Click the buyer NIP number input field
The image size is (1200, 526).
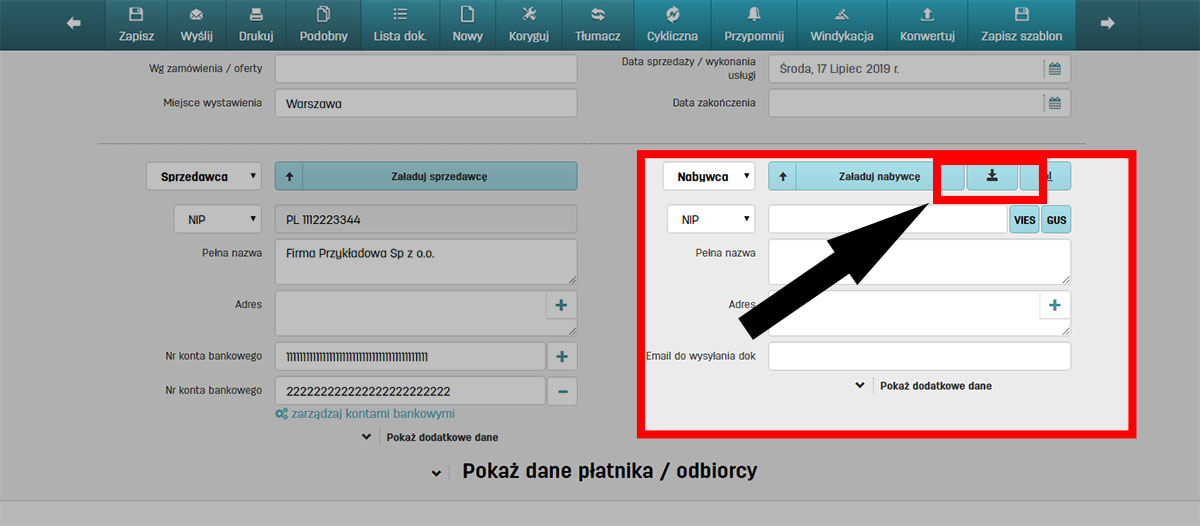pos(887,220)
